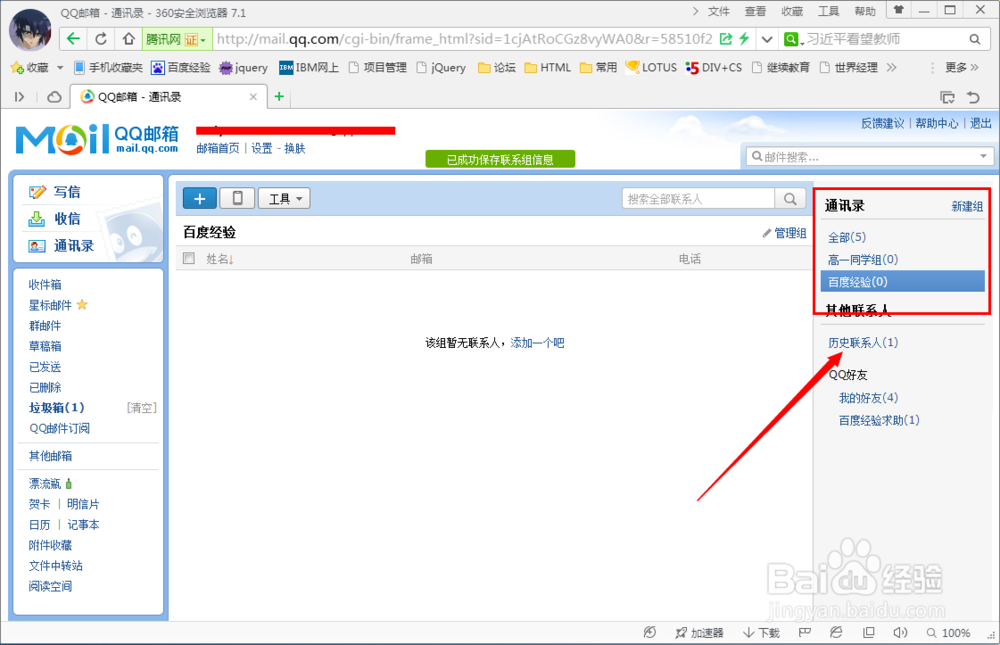
Task: Click the 搜索全部联系人 search box
Action: tap(698, 199)
